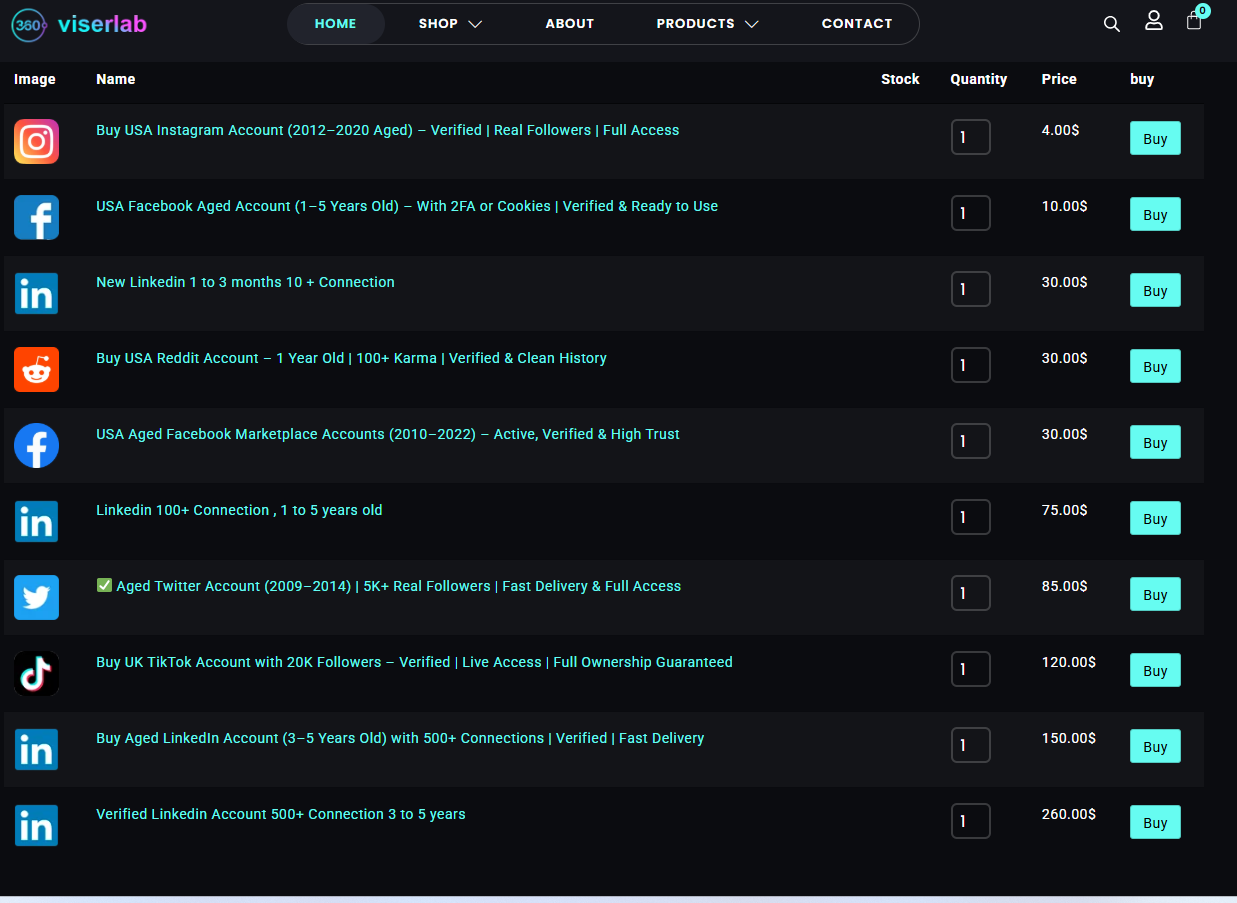The image size is (1237, 903).
Task: Click Facebook icon for Marketplace Accounts row
Action: 37,445
